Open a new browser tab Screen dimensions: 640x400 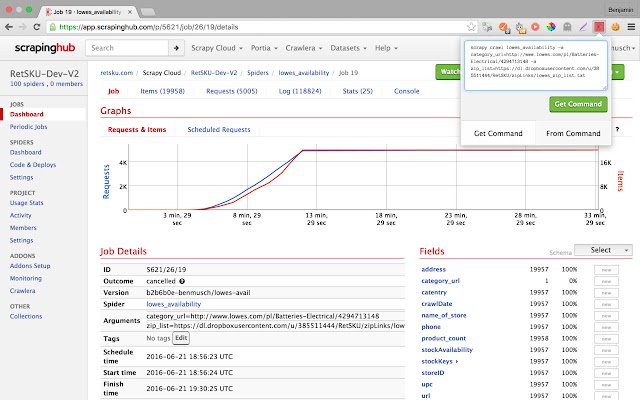(148, 12)
